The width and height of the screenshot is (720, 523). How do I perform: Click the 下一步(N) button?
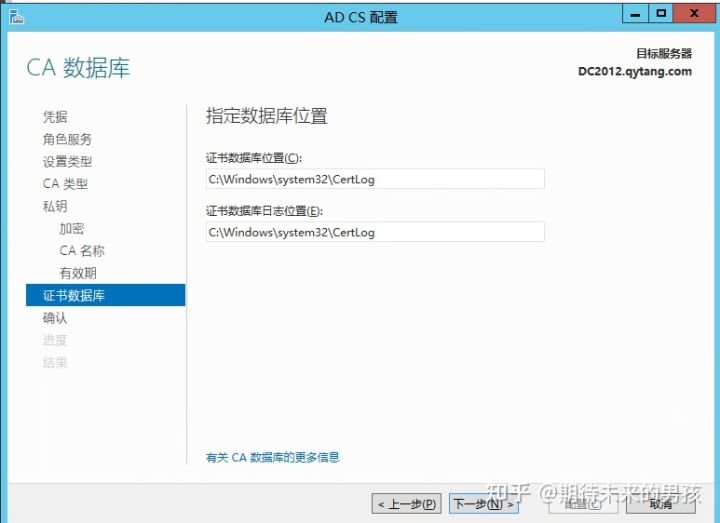(x=484, y=504)
